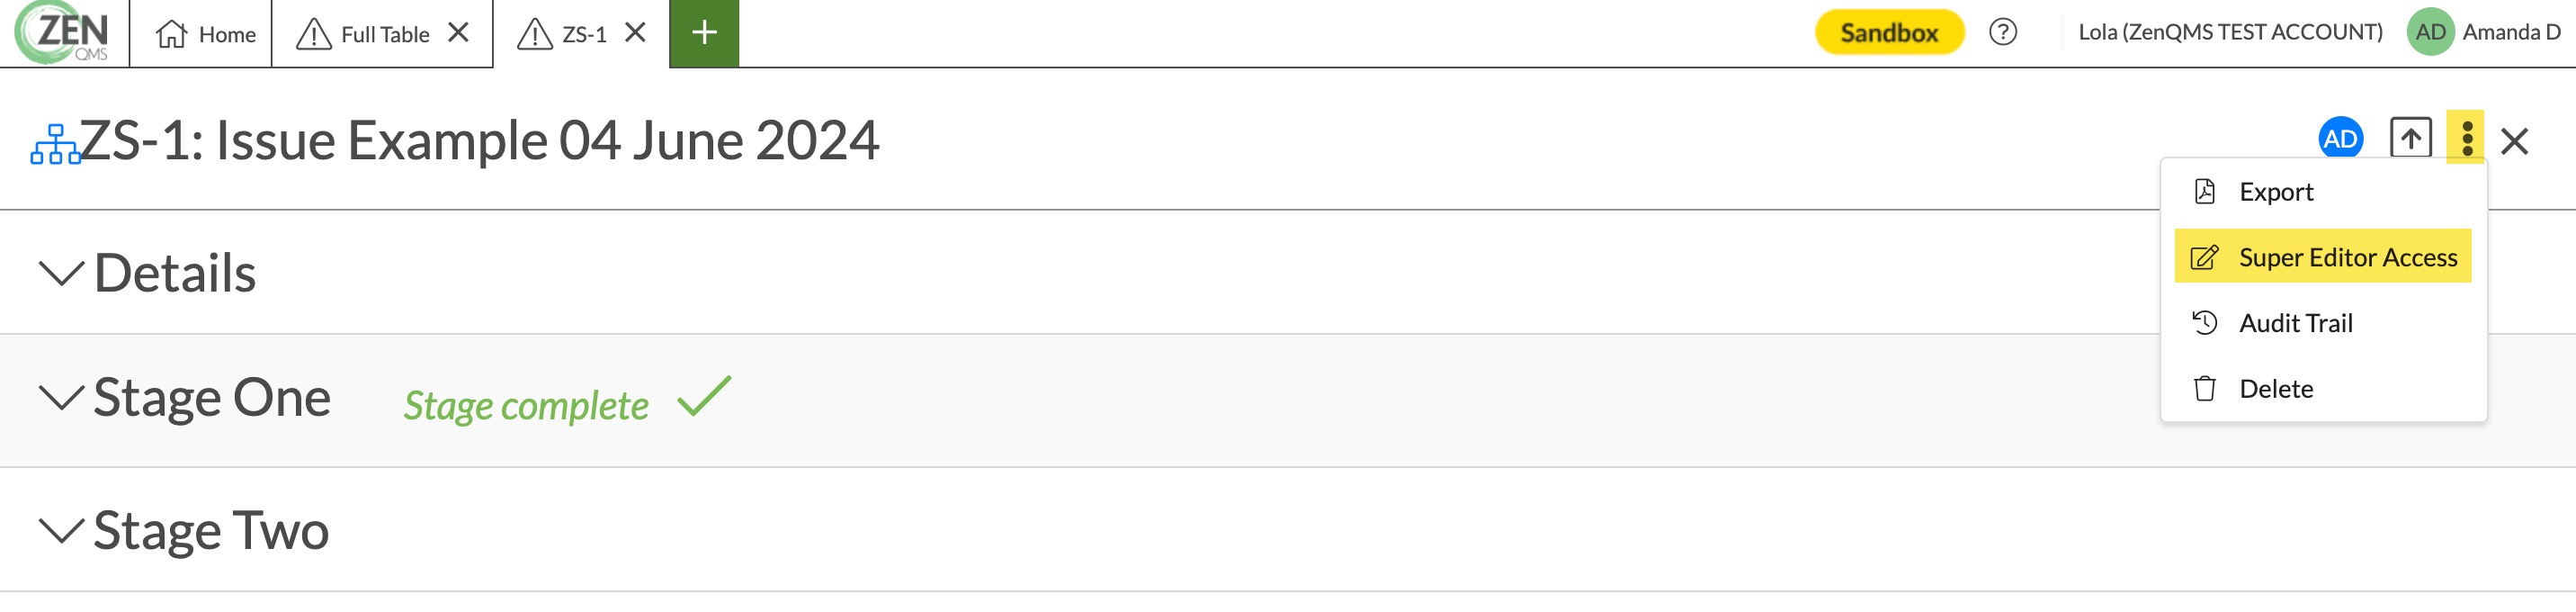The image size is (2576, 612).
Task: Click the upload arrow icon button
Action: (2410, 138)
